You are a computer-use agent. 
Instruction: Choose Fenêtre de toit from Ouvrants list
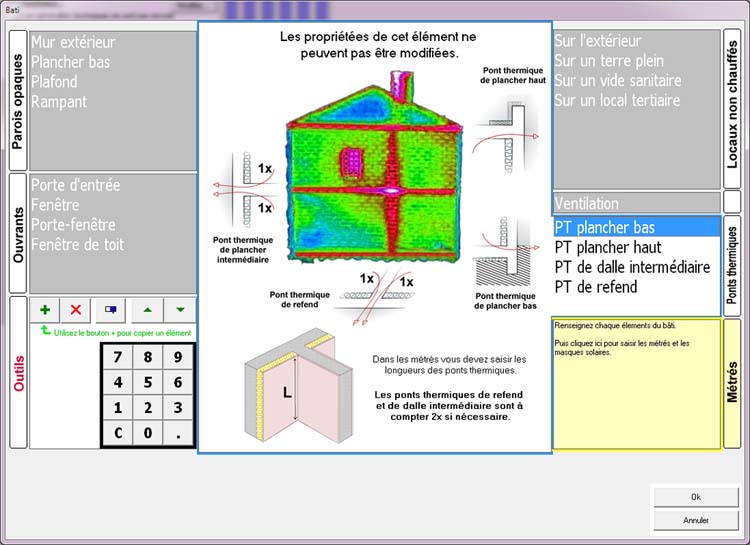tap(77, 245)
